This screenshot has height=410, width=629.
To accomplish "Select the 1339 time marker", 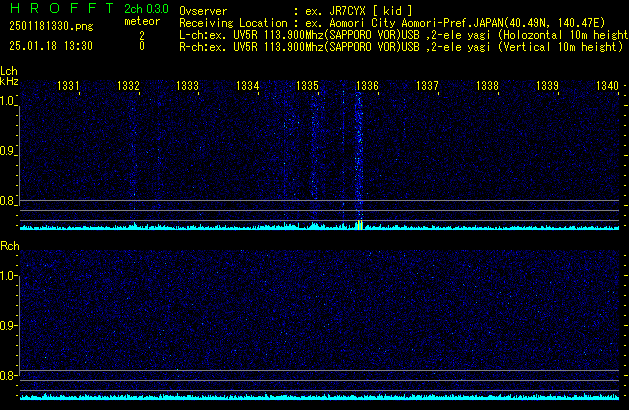I will click(547, 86).
